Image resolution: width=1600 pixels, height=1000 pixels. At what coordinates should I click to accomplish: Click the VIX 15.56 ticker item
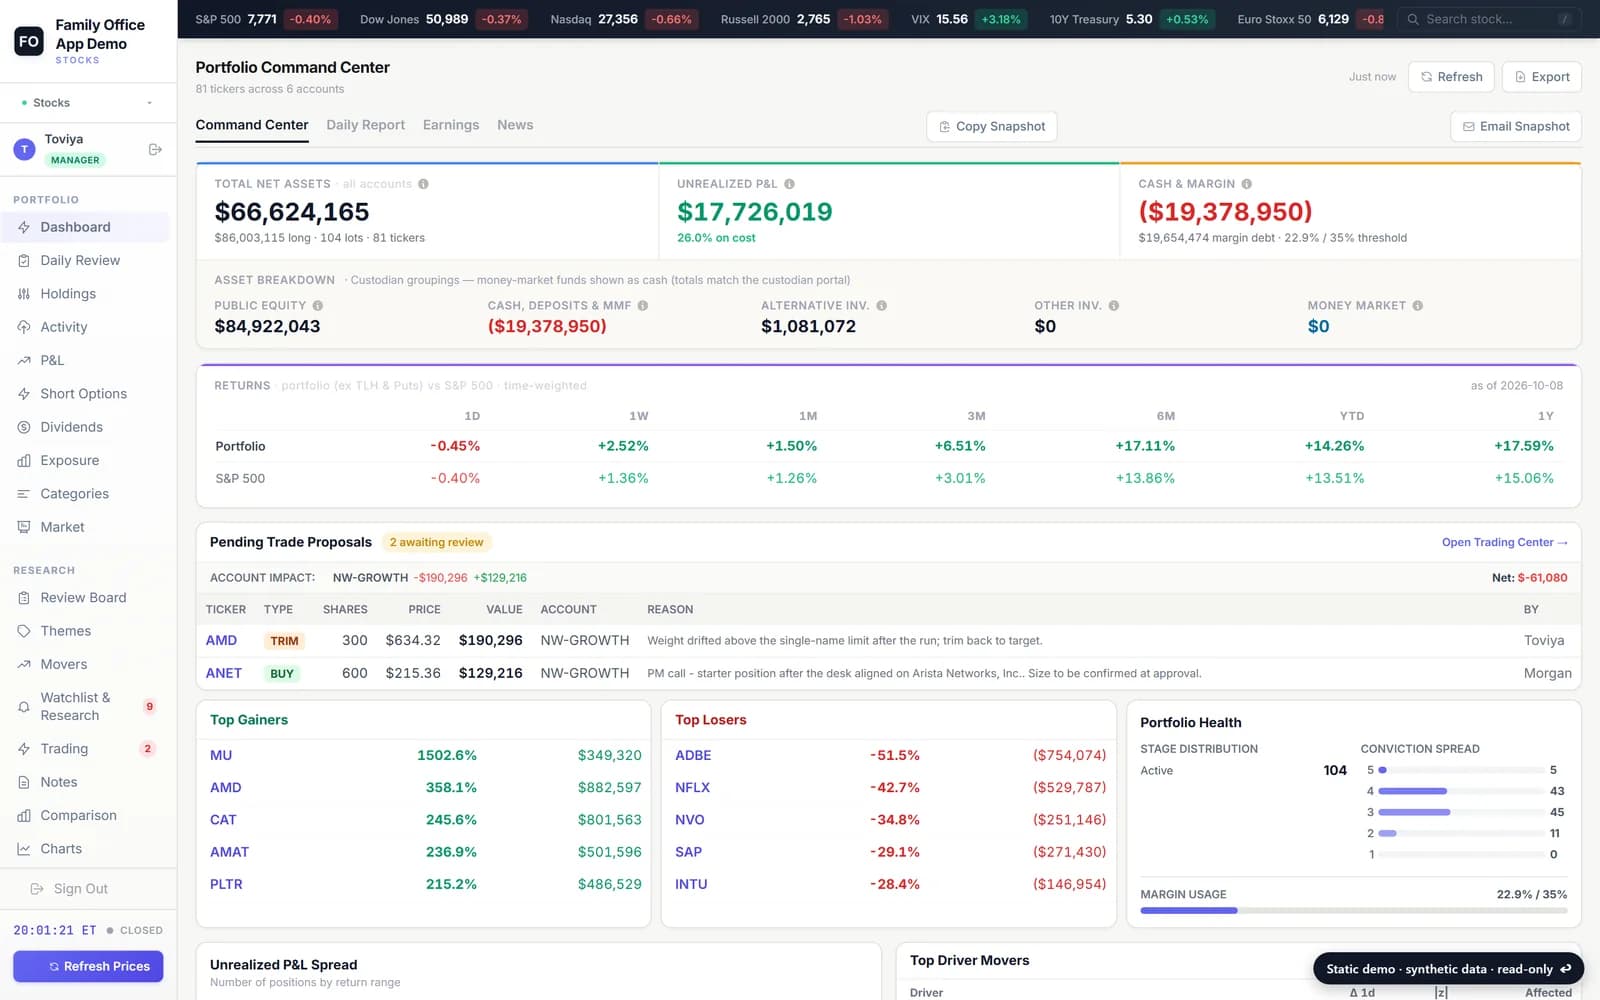967,19
